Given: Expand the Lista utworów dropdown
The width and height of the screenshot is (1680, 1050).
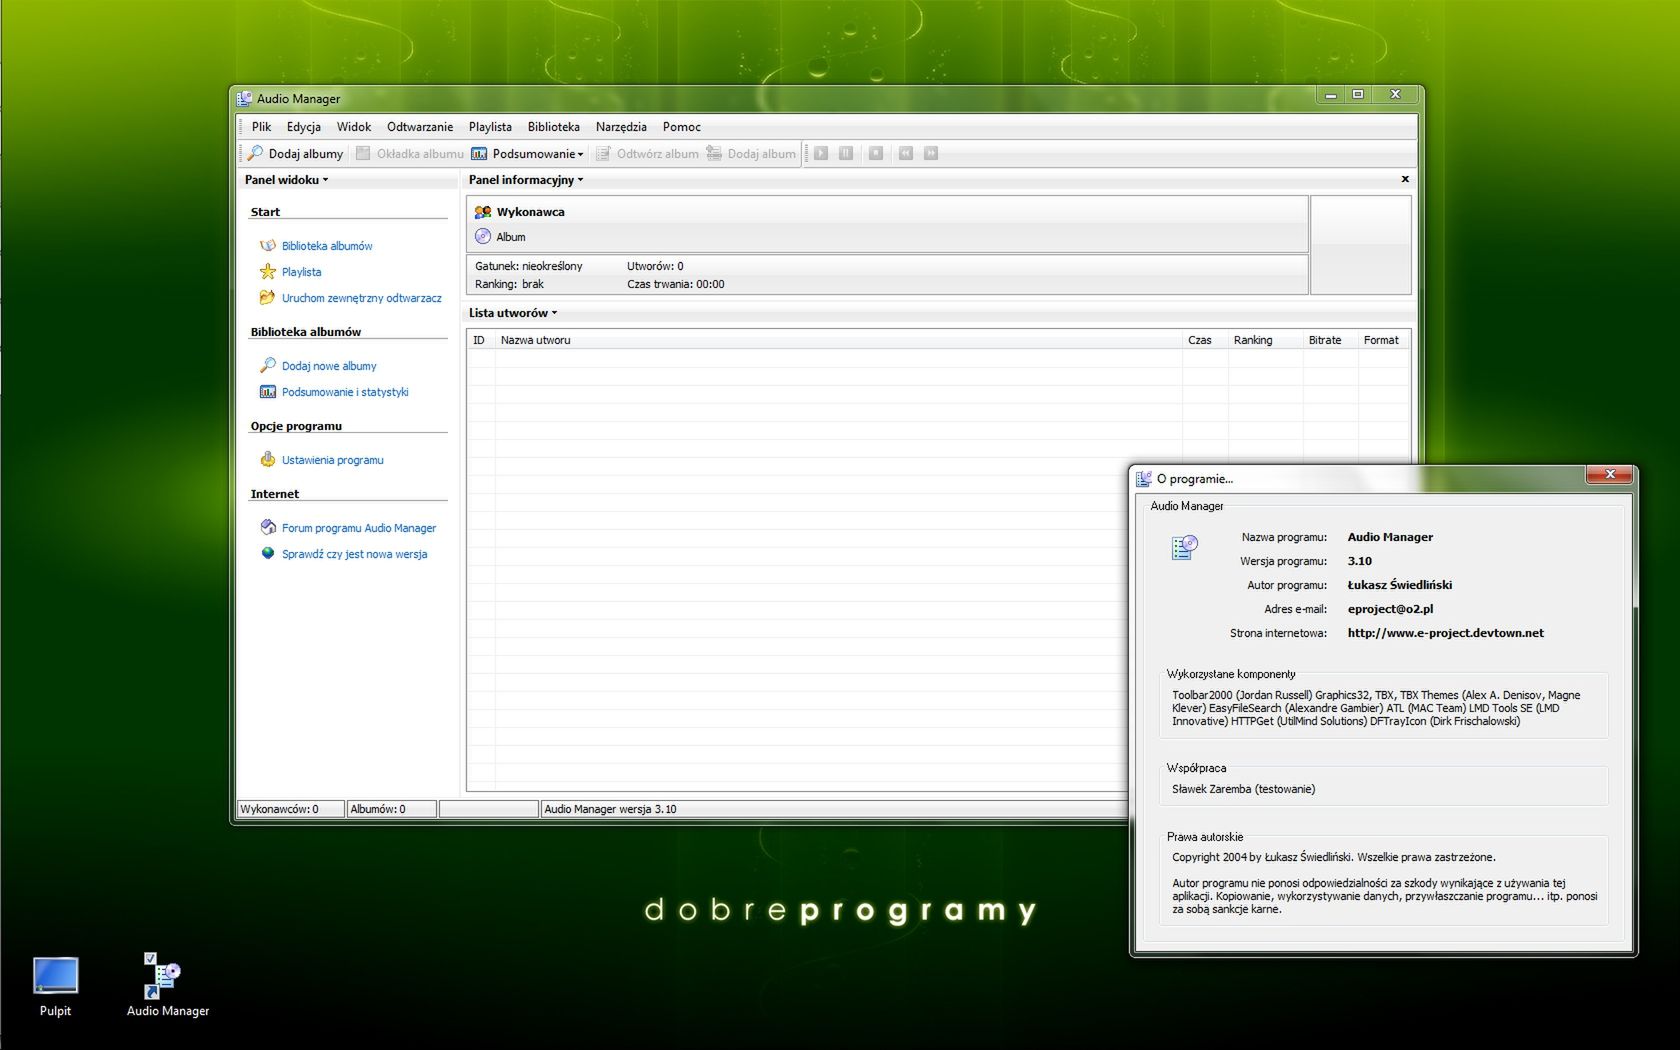Looking at the screenshot, I should pos(513,313).
